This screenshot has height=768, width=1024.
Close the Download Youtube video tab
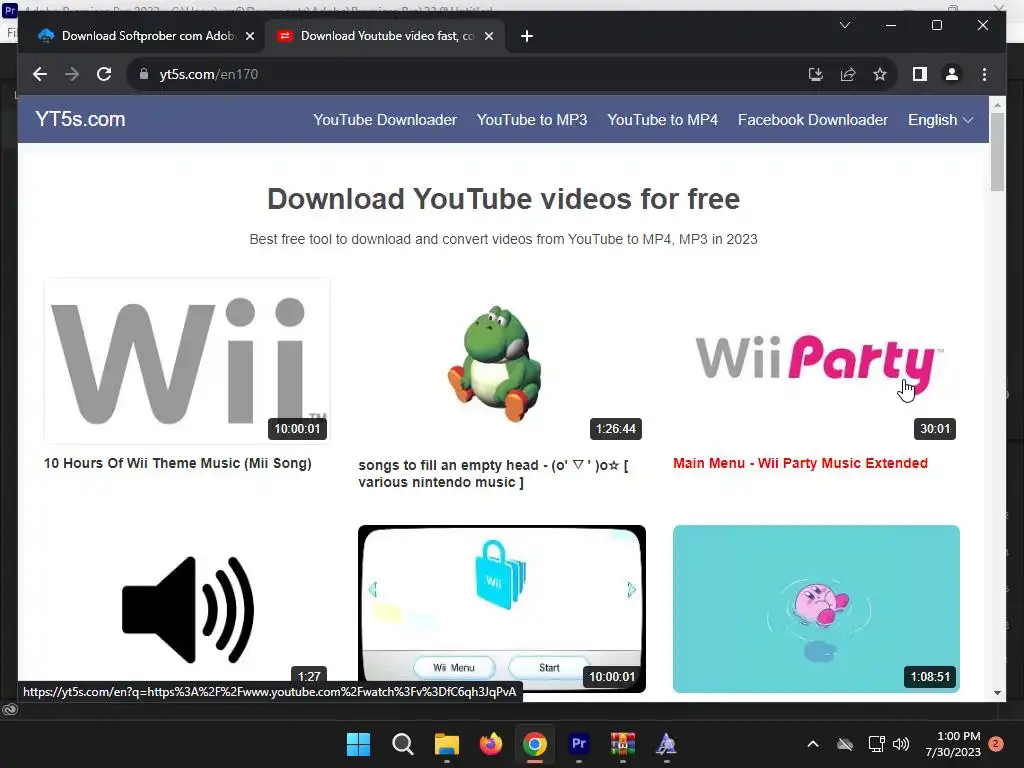tap(488, 36)
